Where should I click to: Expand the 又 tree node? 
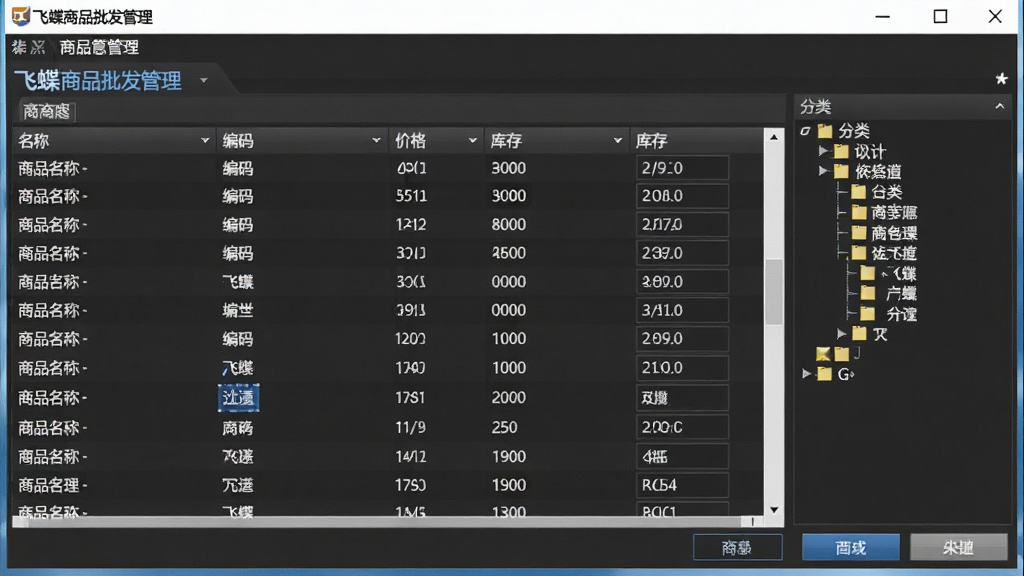click(x=842, y=334)
